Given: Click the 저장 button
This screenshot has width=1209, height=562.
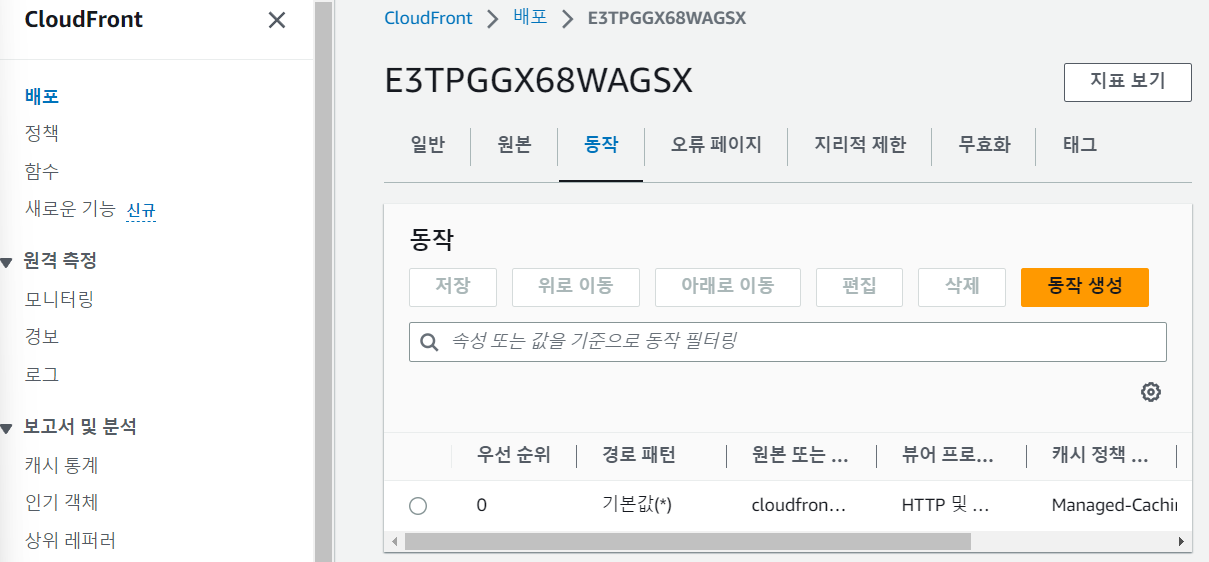Looking at the screenshot, I should point(453,287).
